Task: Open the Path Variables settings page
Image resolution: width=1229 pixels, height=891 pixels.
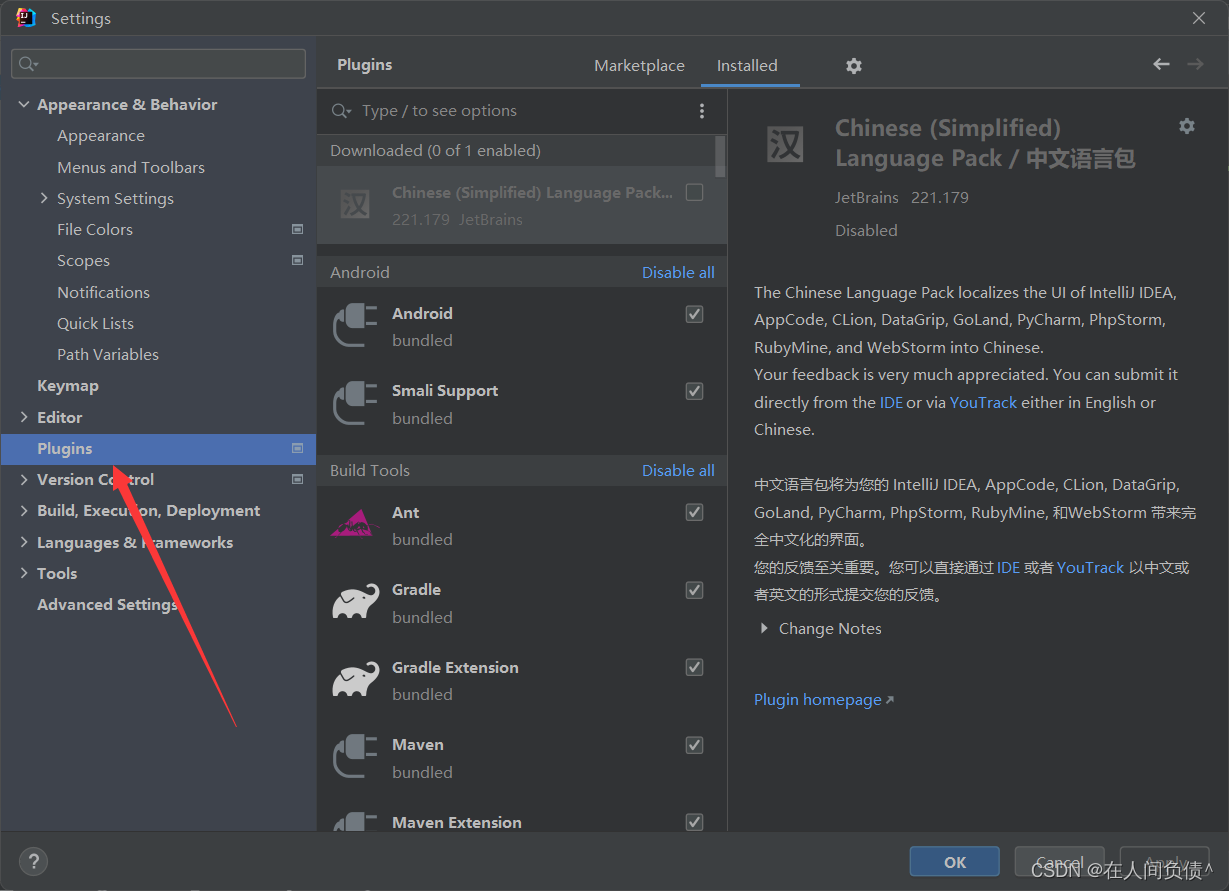Action: pos(108,354)
